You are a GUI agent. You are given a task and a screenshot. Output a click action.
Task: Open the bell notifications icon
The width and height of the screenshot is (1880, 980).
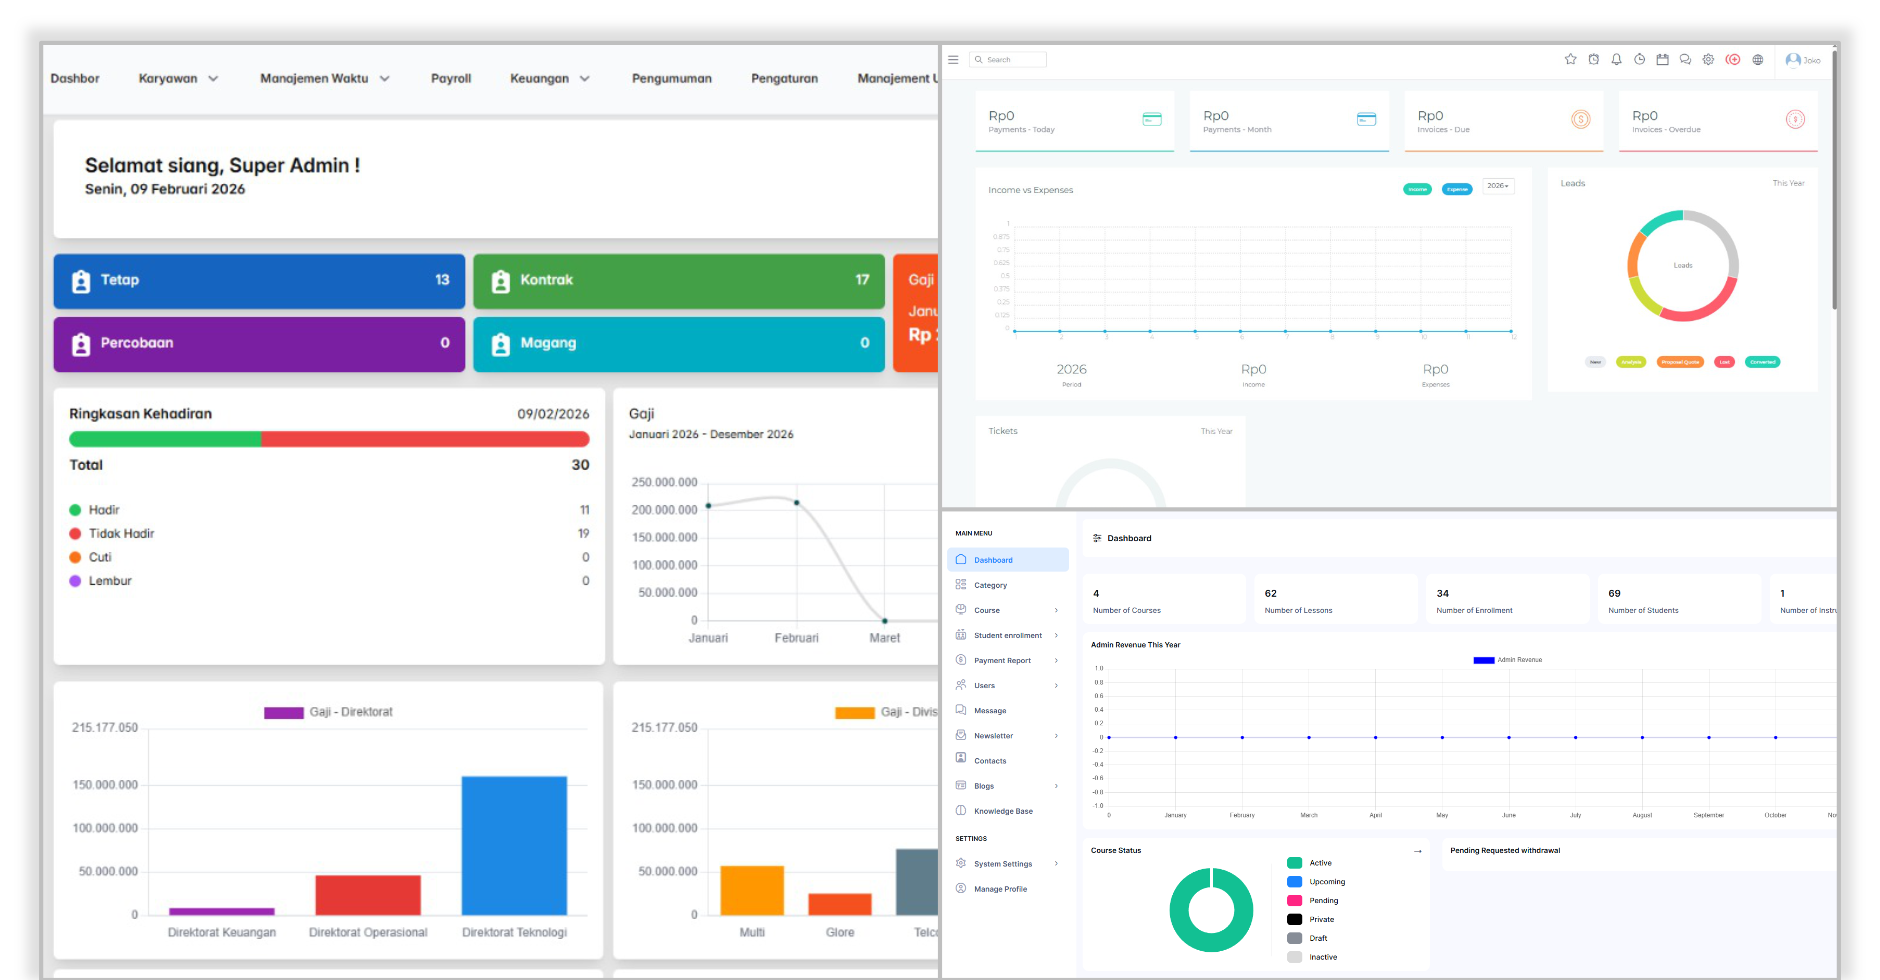1616,60
